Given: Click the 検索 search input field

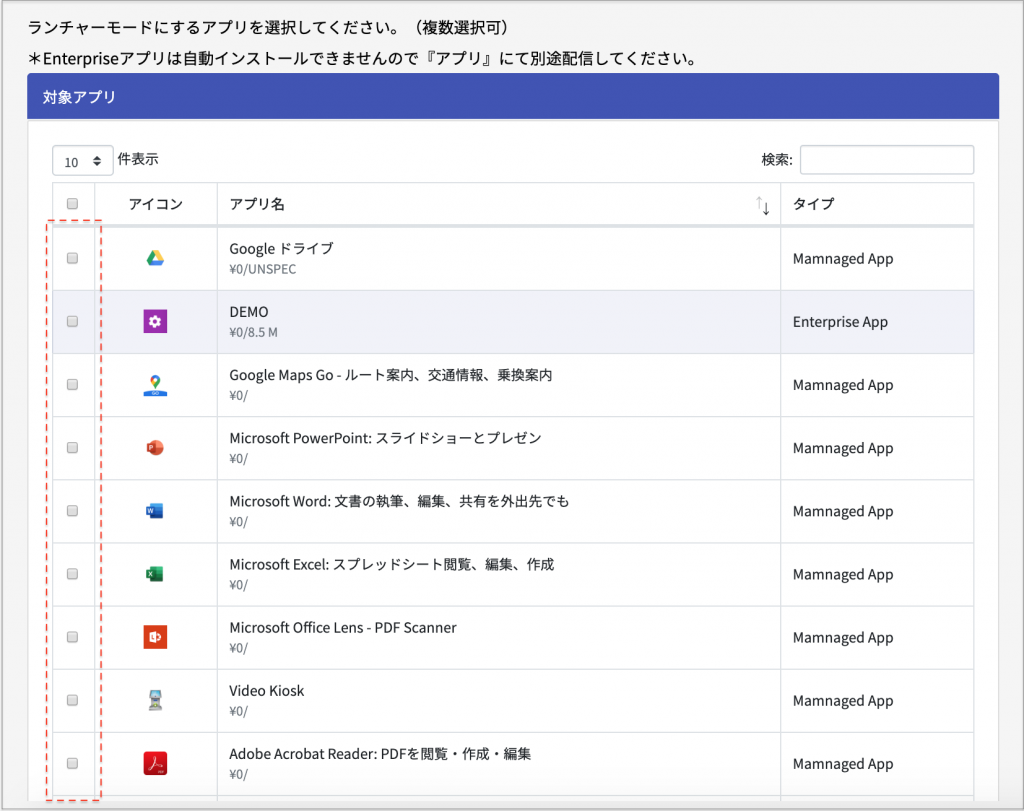Looking at the screenshot, I should pos(887,160).
